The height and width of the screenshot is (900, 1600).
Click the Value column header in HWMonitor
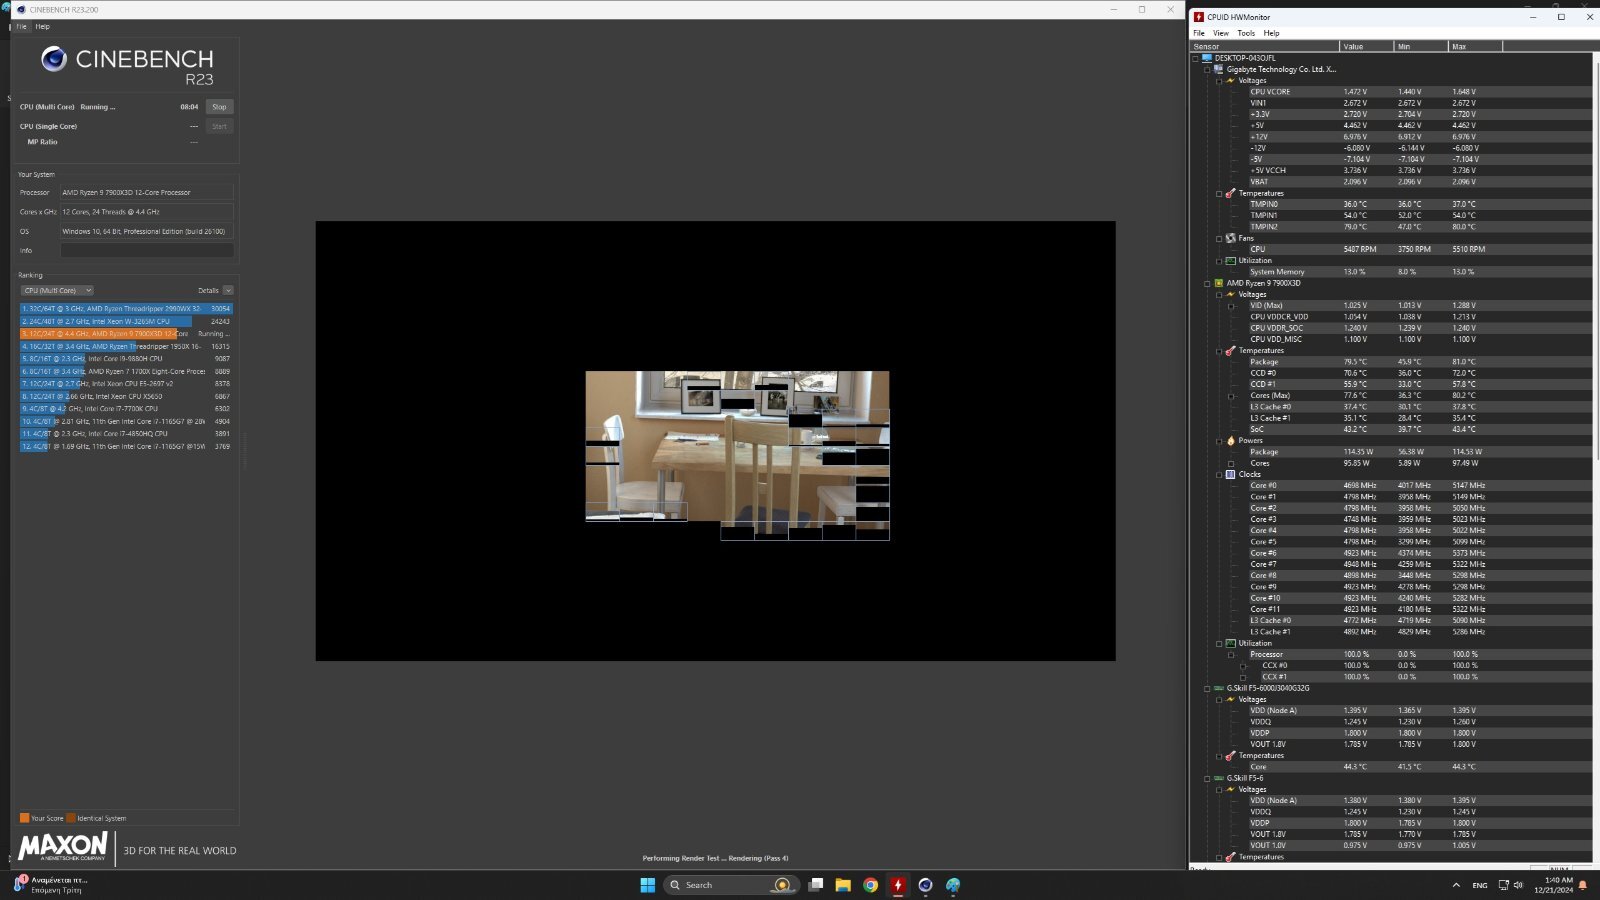[x=1366, y=46]
